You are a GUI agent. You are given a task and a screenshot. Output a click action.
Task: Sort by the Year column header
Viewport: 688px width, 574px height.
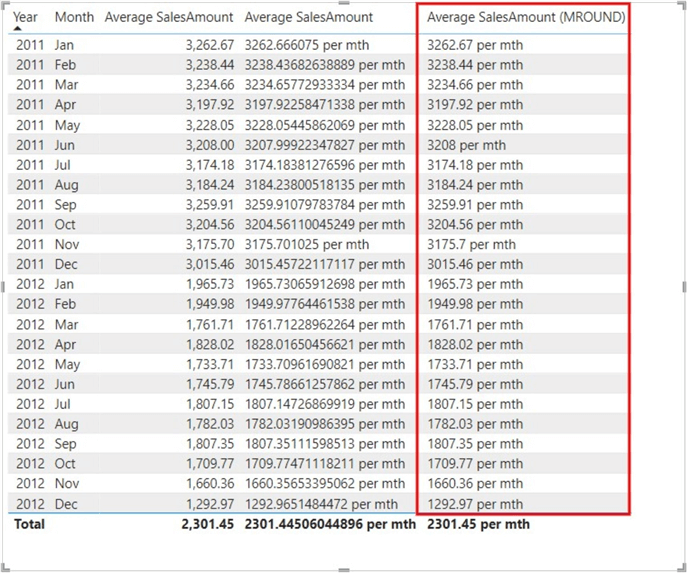pos(25,17)
